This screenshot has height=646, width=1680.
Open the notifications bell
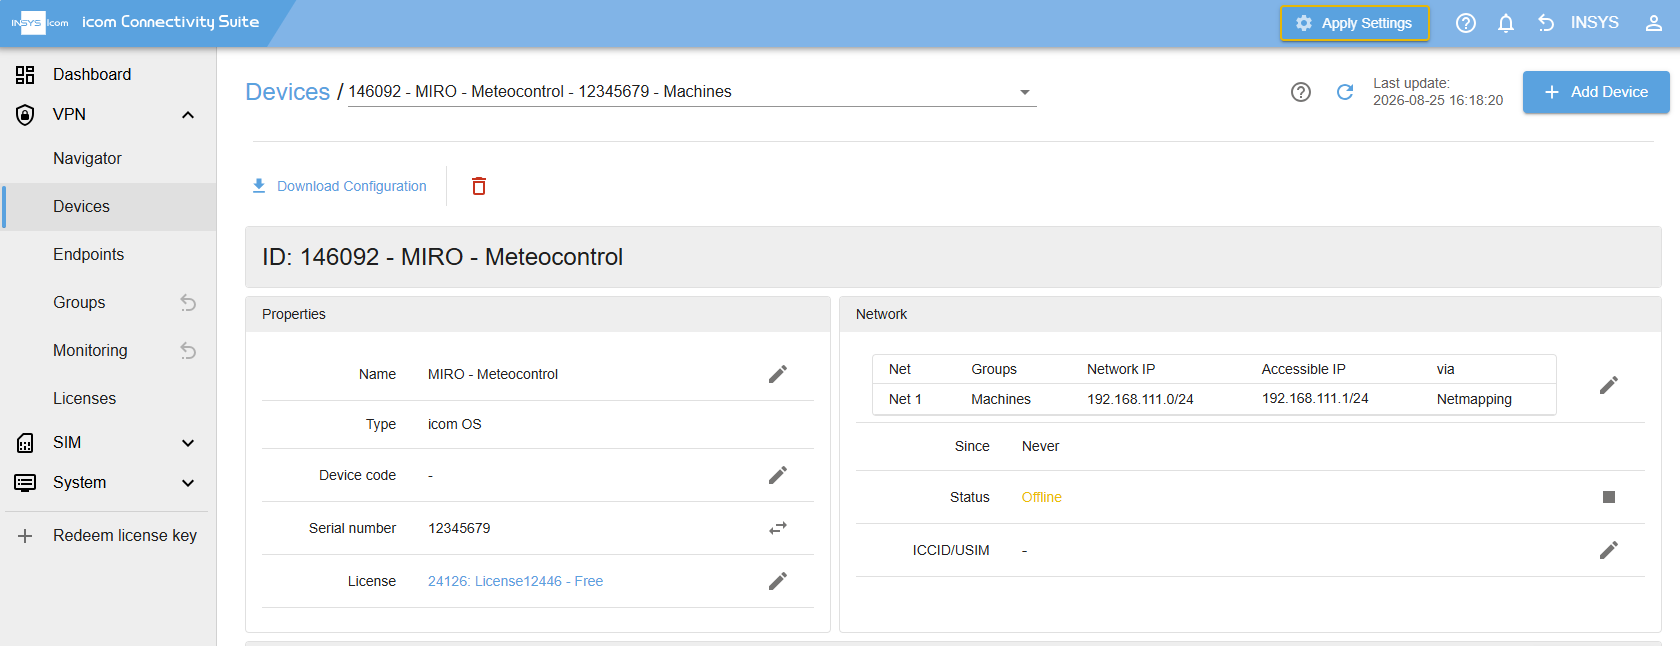point(1506,23)
